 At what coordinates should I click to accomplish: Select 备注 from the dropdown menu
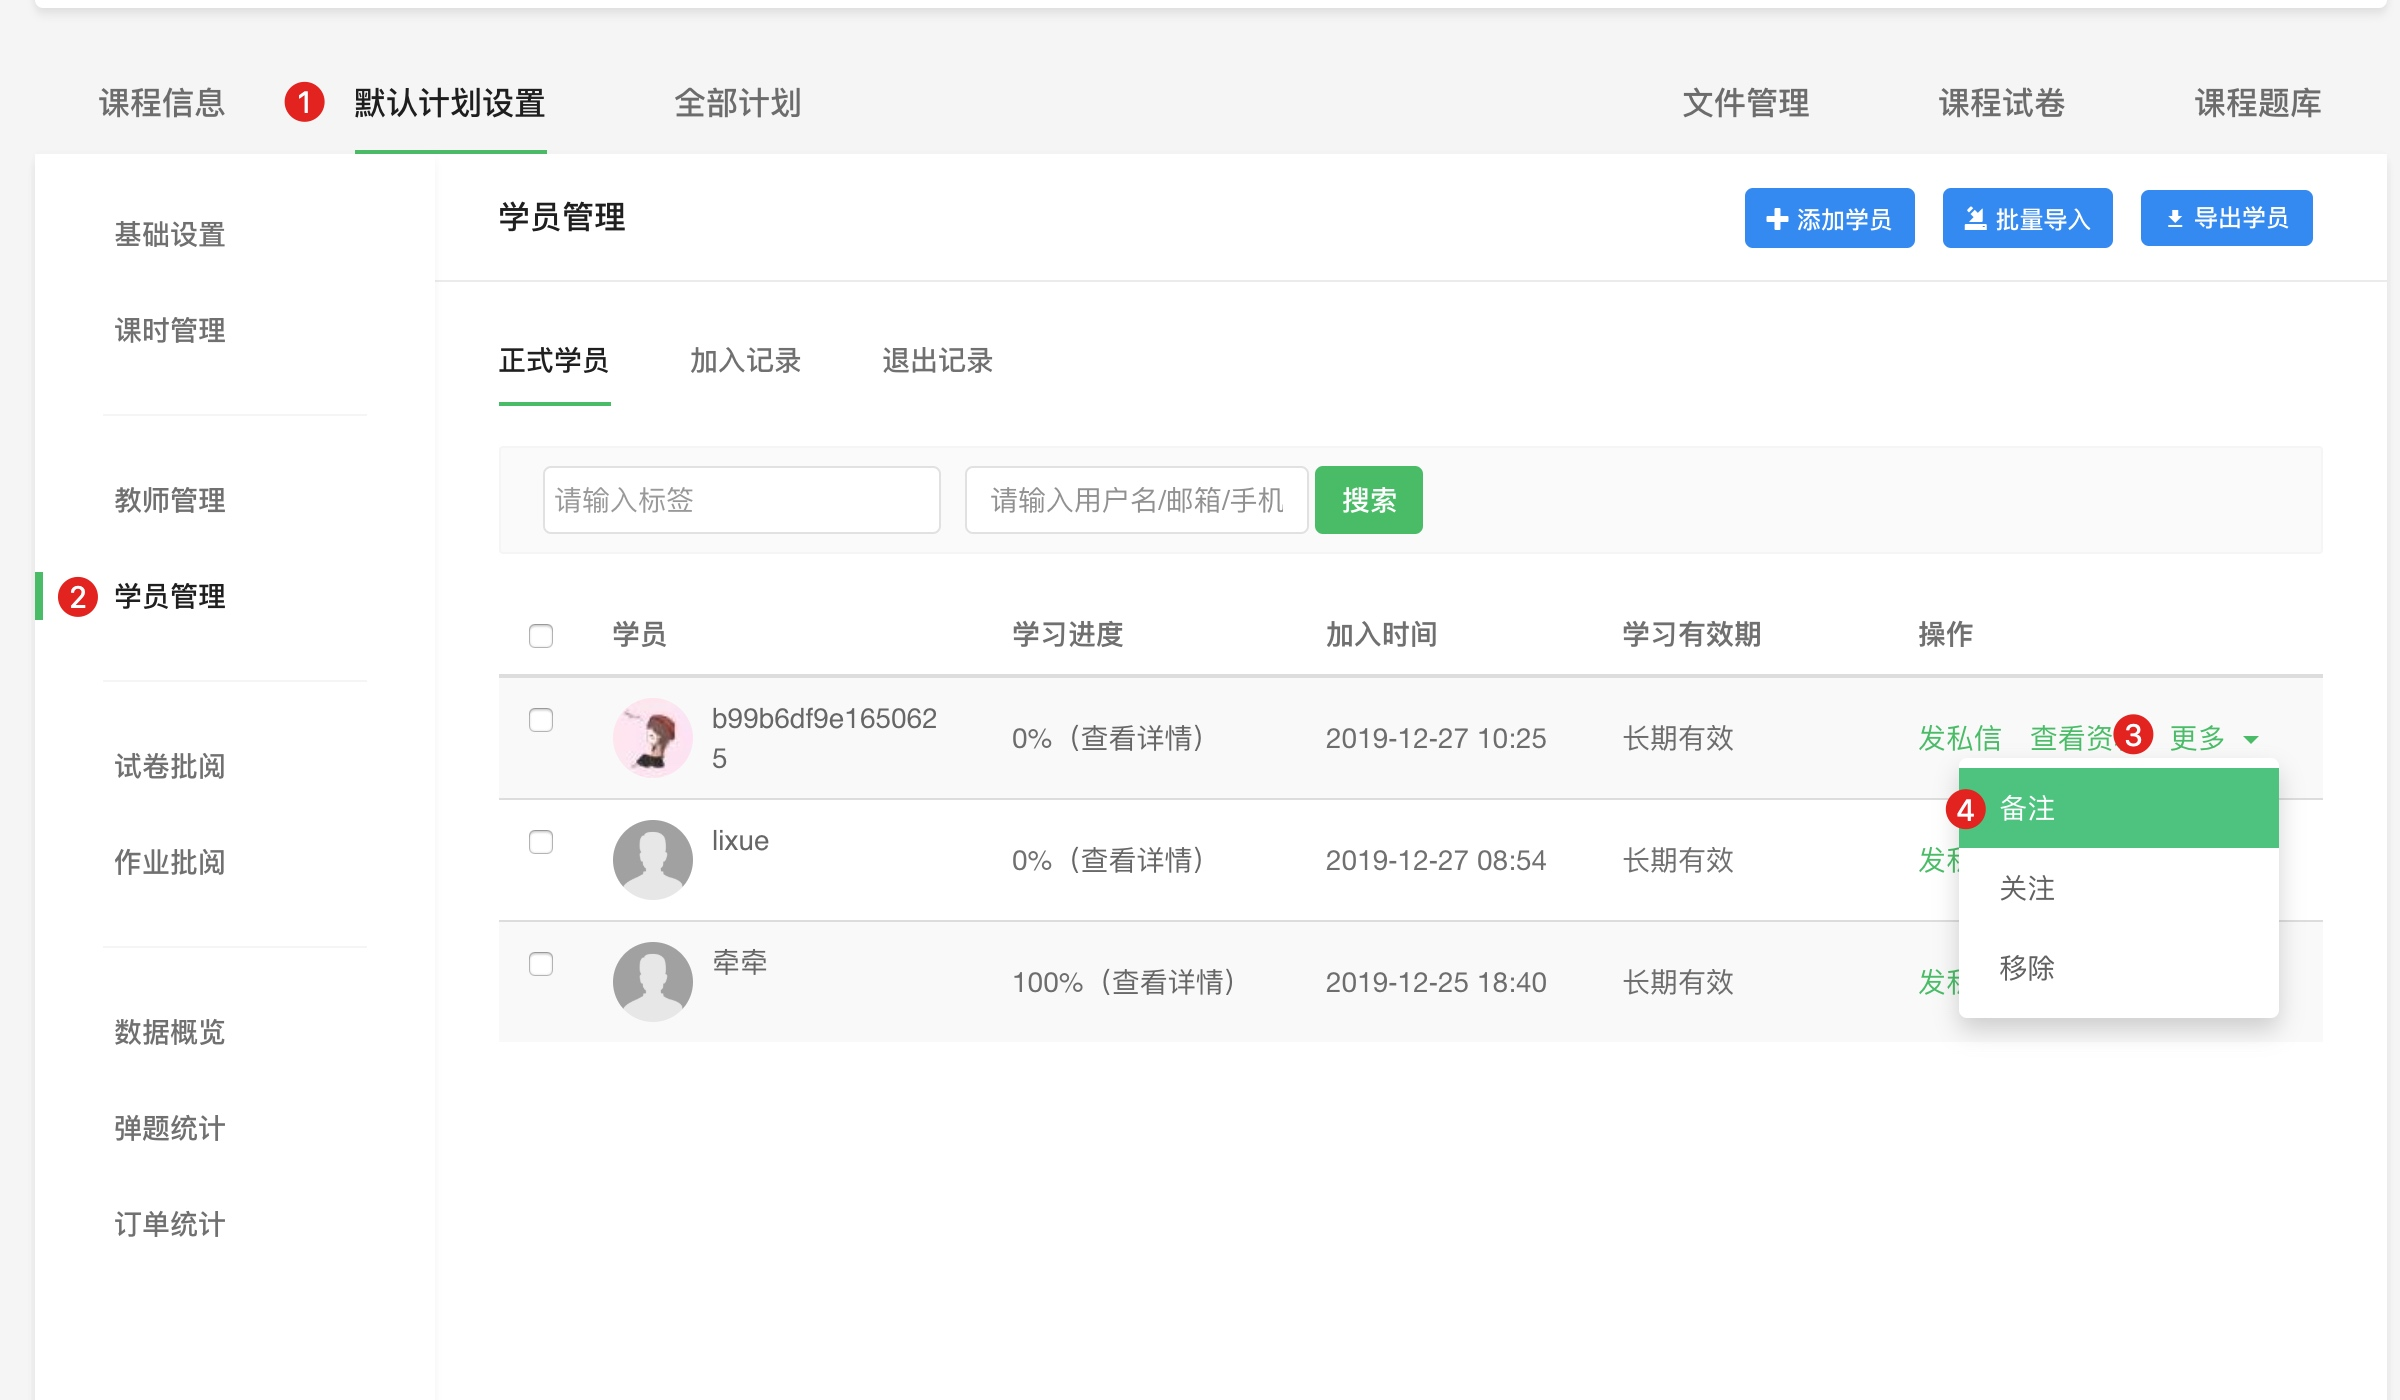pos(2027,808)
